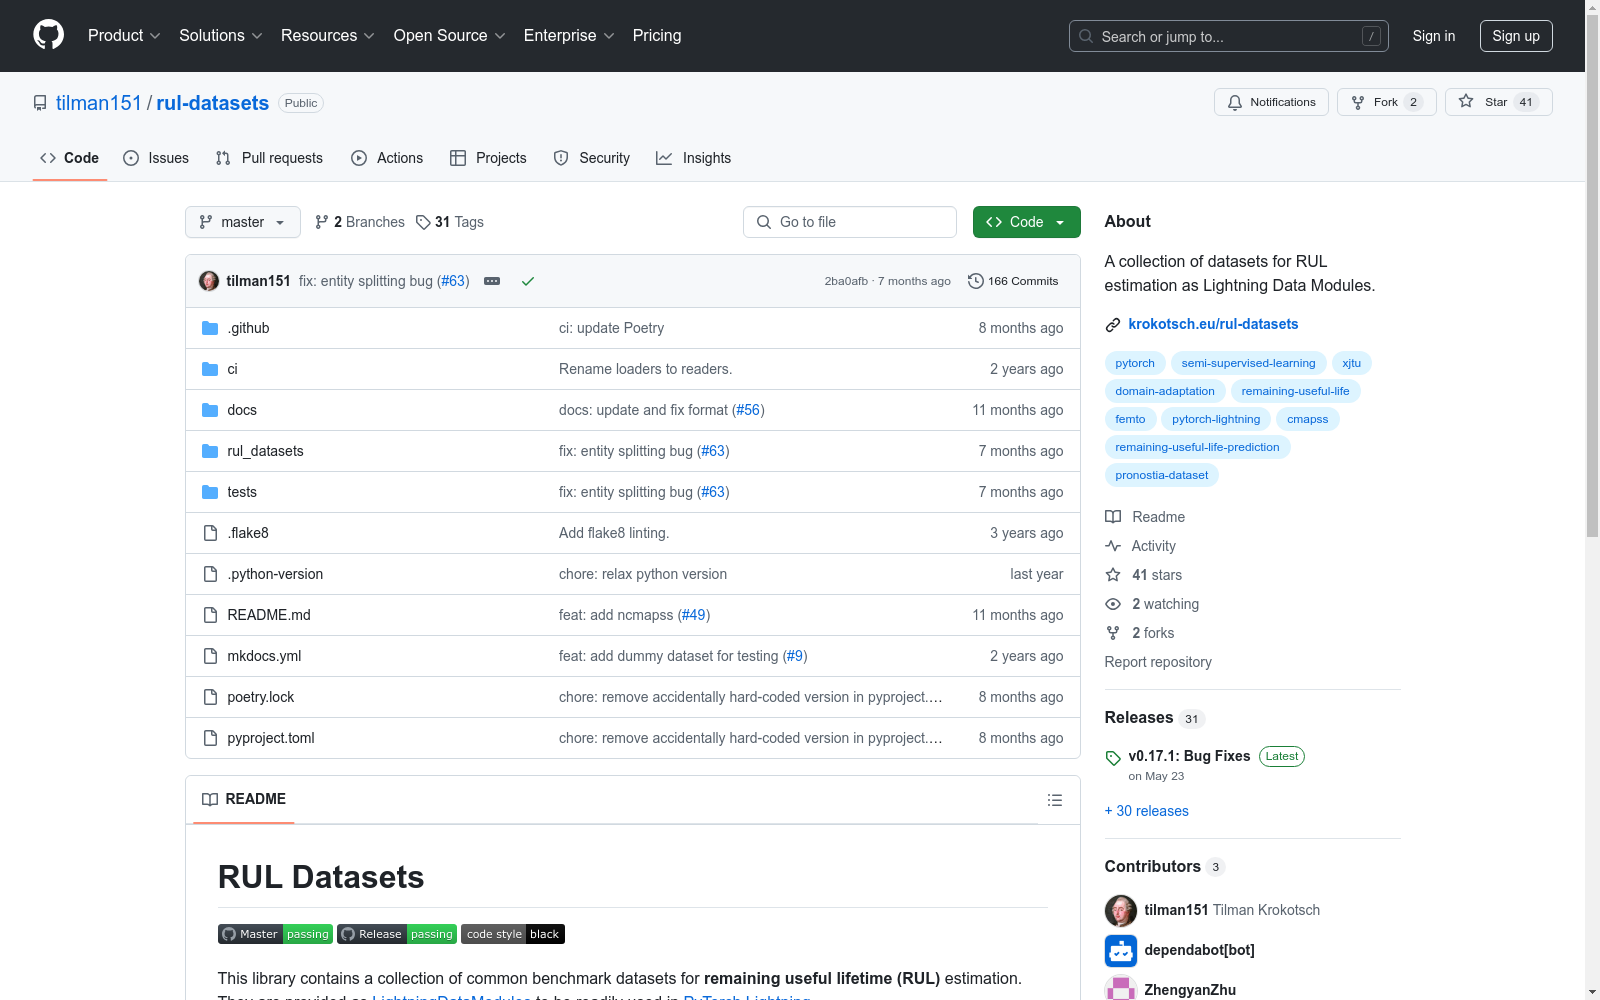Click the + 30 releases link
The height and width of the screenshot is (1000, 1600).
coord(1147,811)
